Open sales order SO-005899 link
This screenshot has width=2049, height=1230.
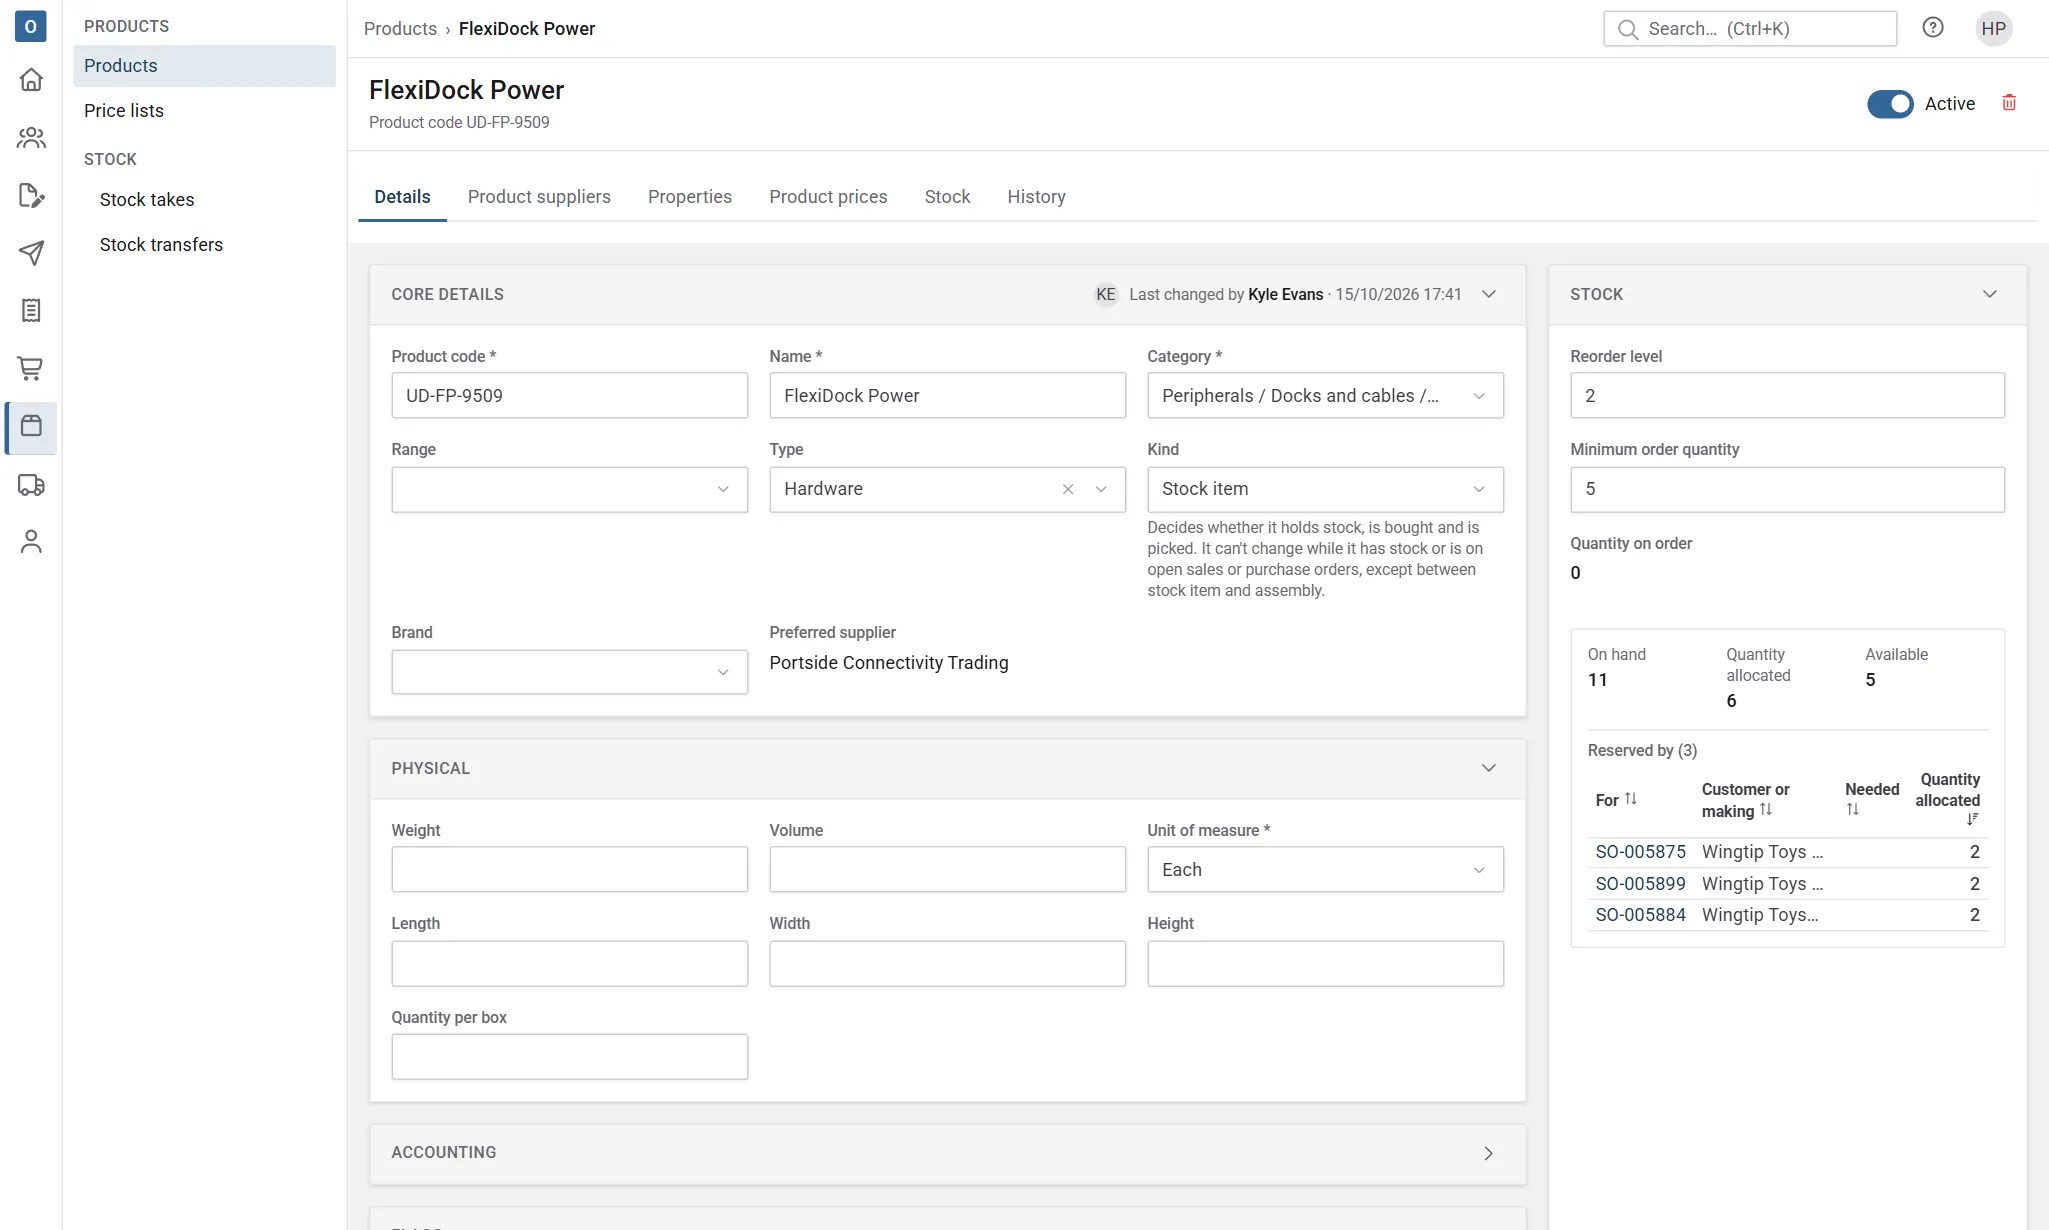coord(1640,884)
